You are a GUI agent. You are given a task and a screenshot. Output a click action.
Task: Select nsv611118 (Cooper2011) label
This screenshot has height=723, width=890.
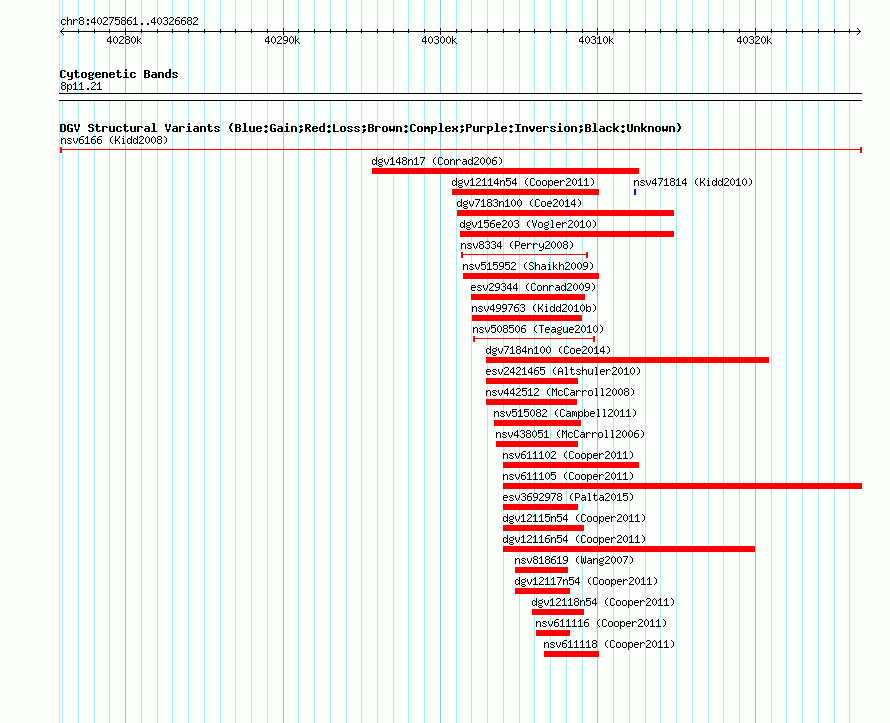[609, 644]
